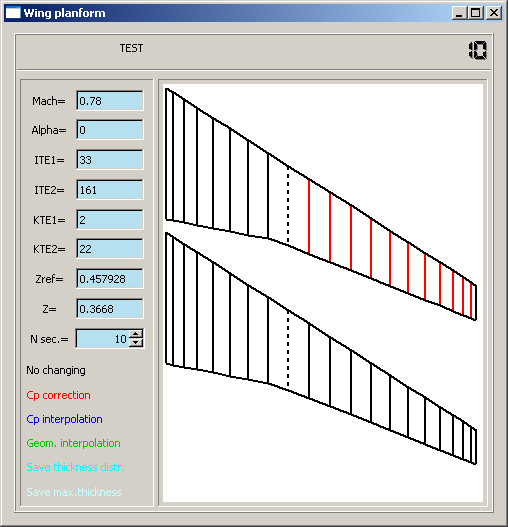Screen dimensions: 508x527
Task: Focus the ITE2 value field
Action: click(110, 190)
